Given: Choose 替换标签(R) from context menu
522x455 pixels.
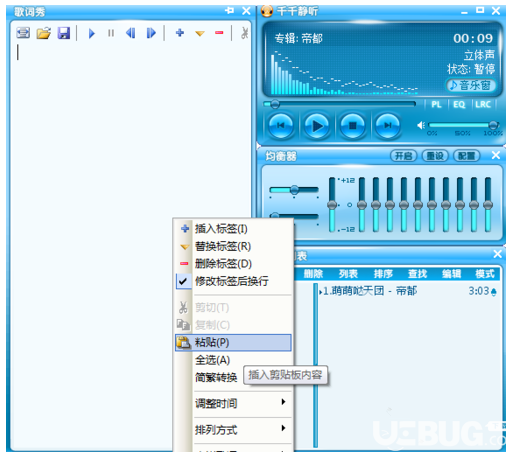Looking at the screenshot, I should (x=233, y=246).
